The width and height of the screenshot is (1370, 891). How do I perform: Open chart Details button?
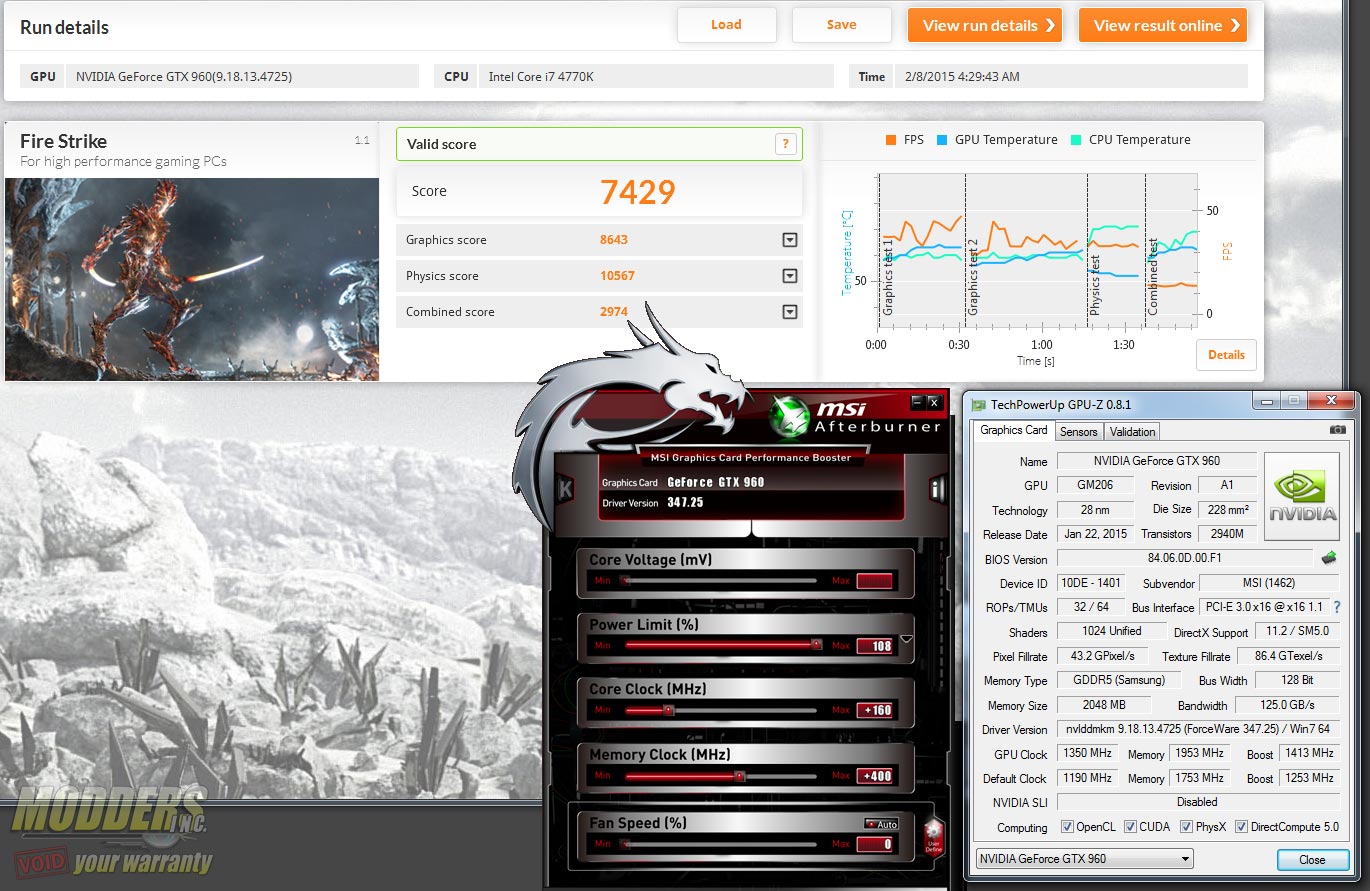pos(1226,355)
